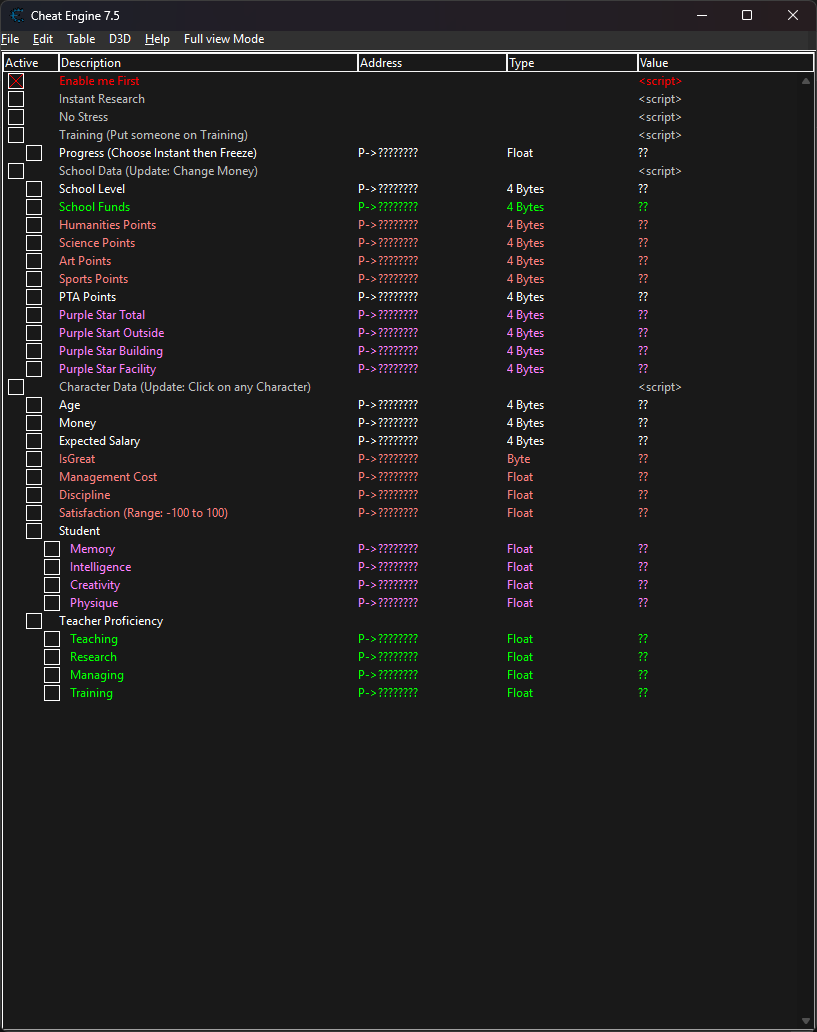Check the Progress (Choose Instant then Freeze) box
The width and height of the screenshot is (817, 1032).
(34, 153)
